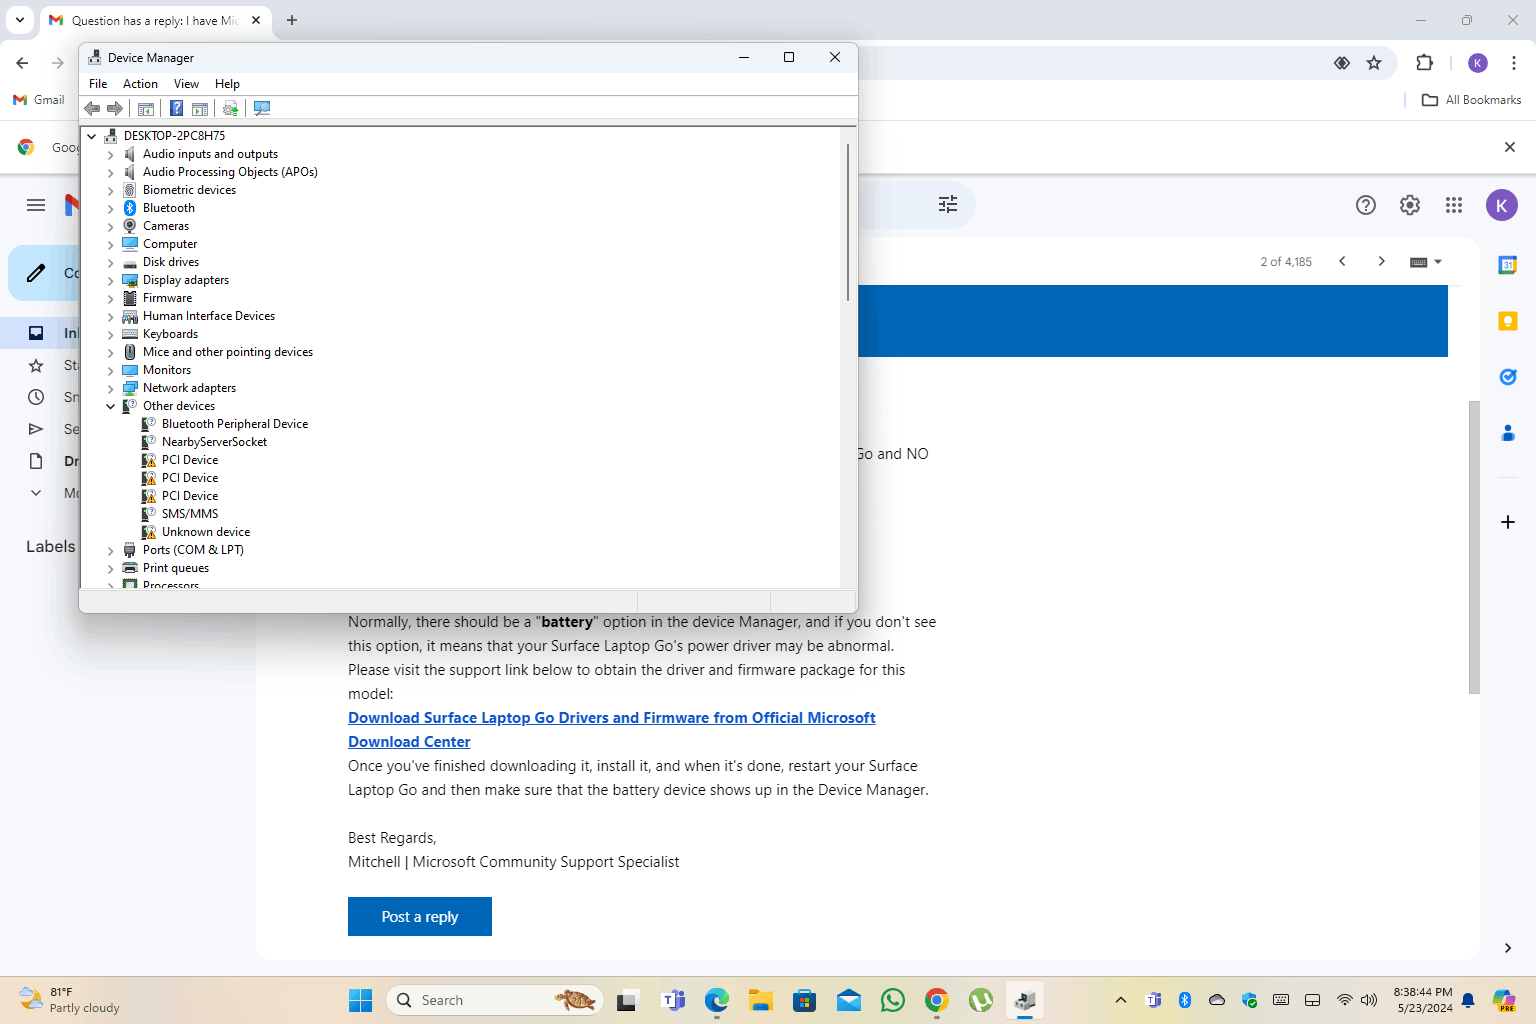This screenshot has width=1536, height=1024.
Task: Select Unknown device in Other devices
Action: coord(206,532)
